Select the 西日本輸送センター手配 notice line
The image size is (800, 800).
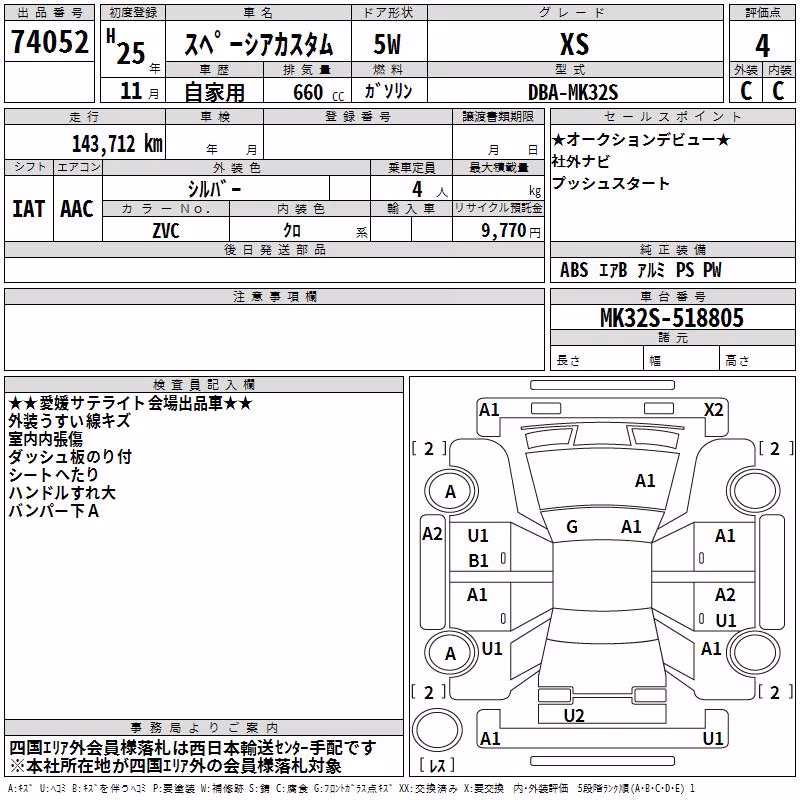pyautogui.click(x=193, y=748)
